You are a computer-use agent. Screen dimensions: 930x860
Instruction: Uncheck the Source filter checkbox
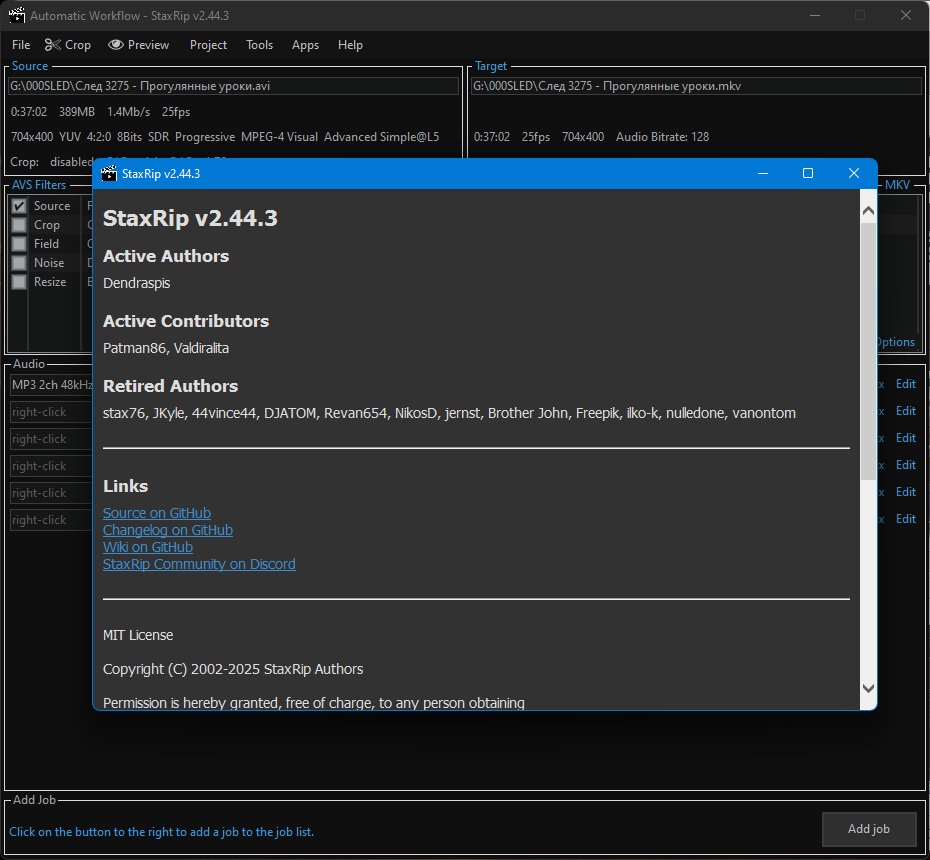pyautogui.click(x=19, y=206)
